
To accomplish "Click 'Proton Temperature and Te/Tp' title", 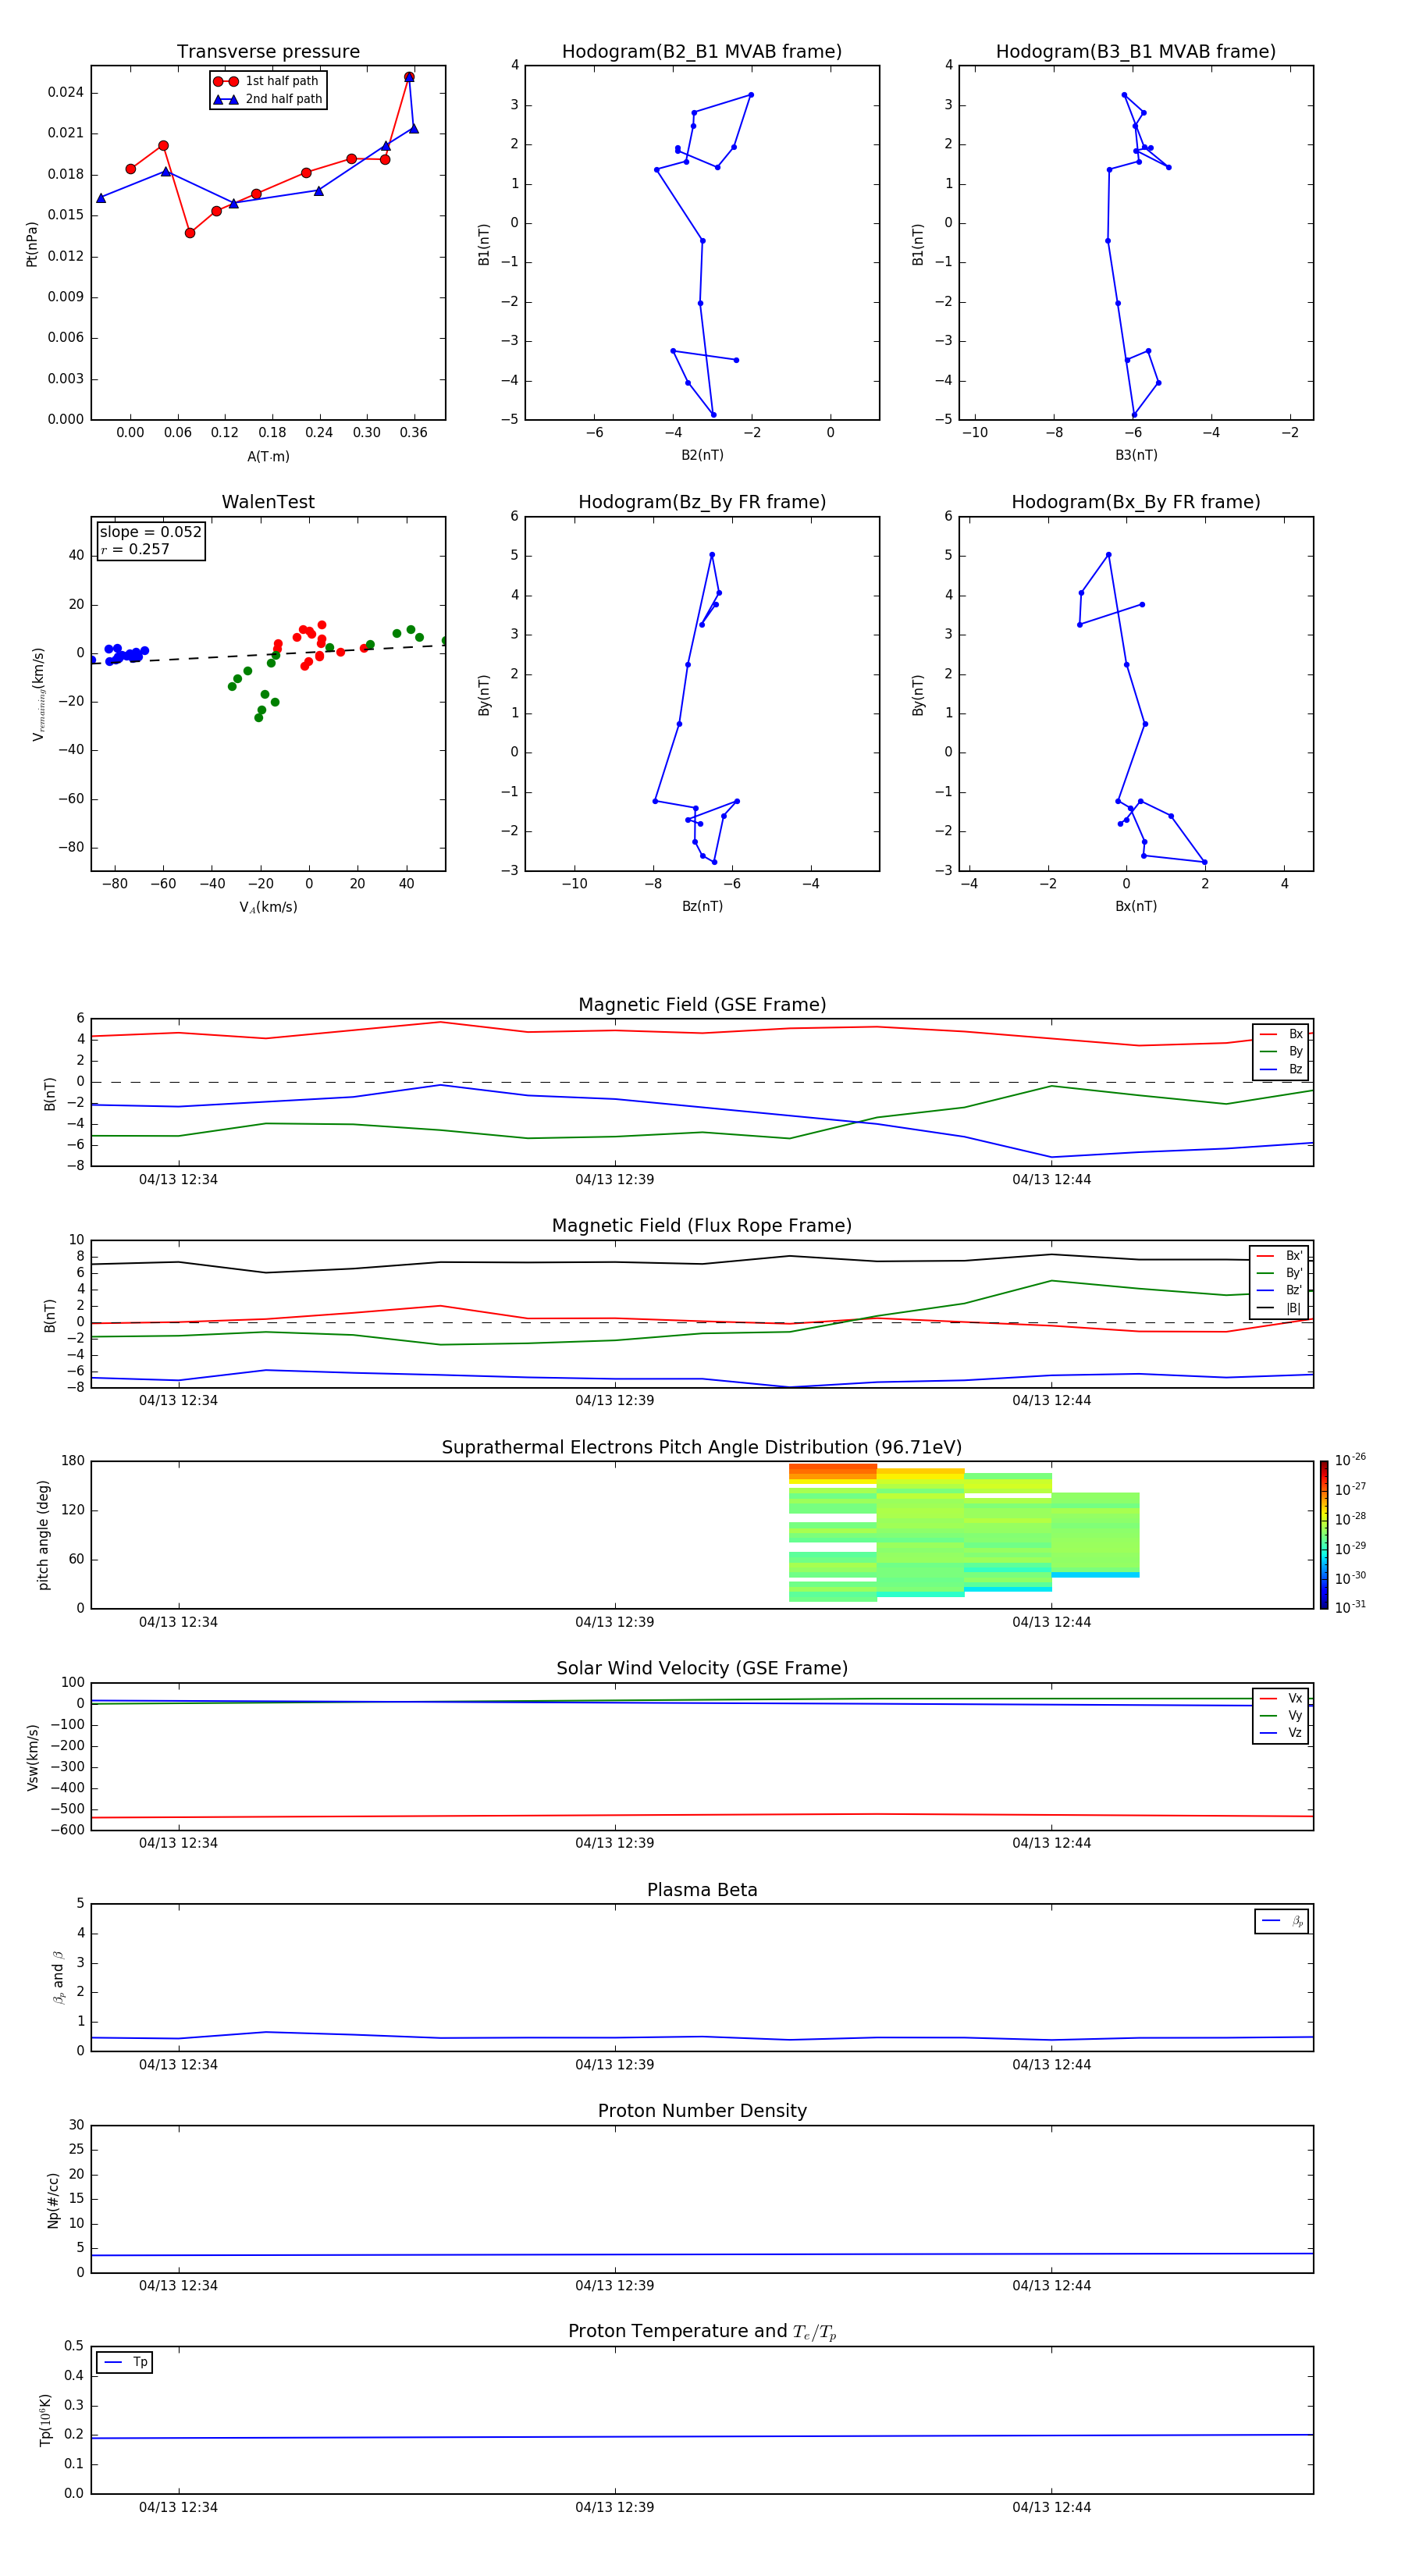I will 702,2332.
